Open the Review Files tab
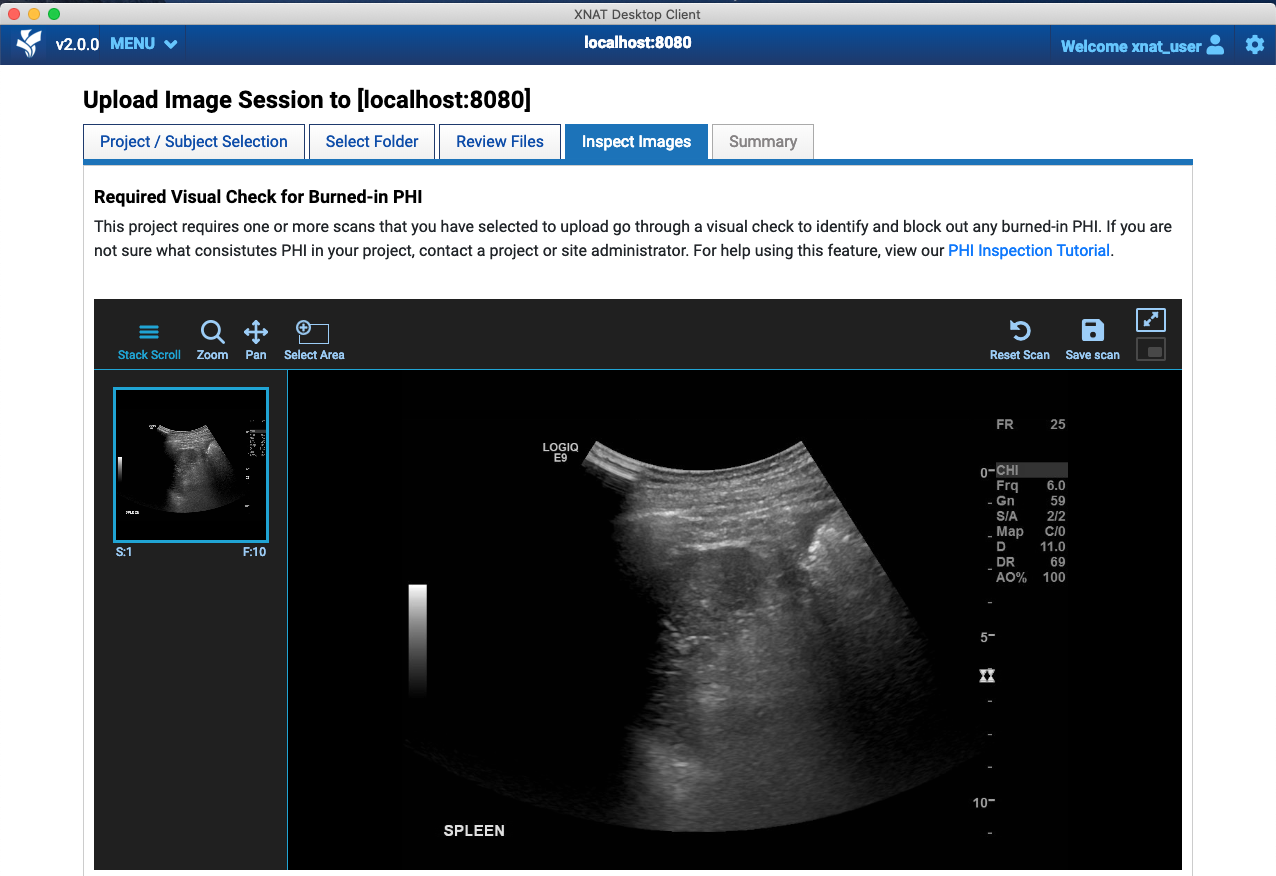This screenshot has height=876, width=1276. (500, 142)
